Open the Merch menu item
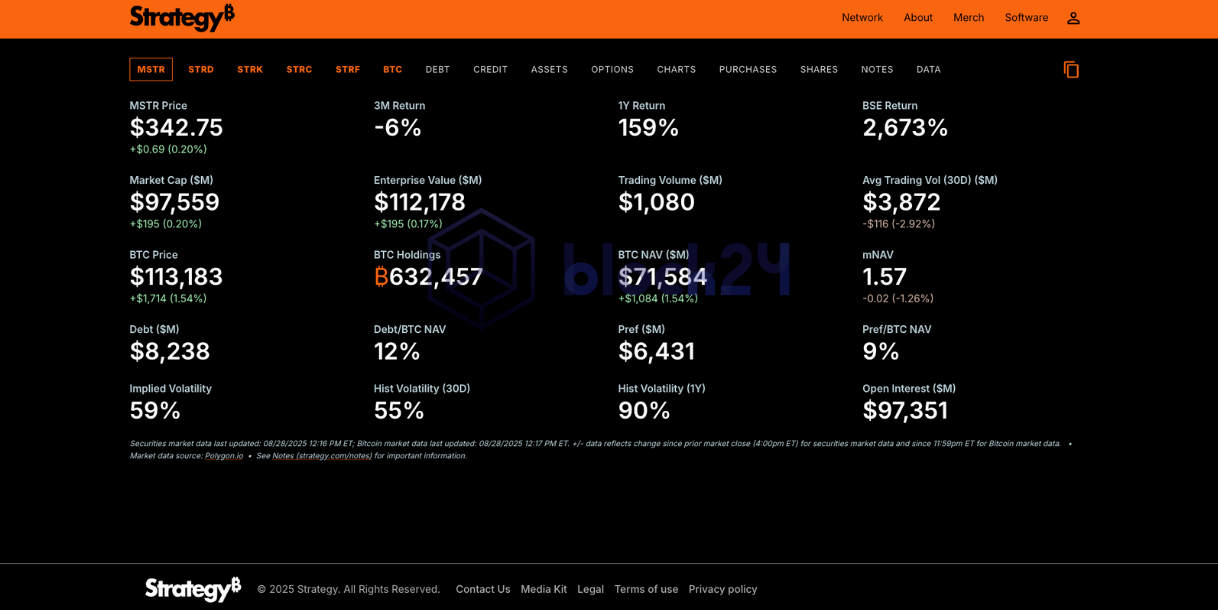Viewport: 1218px width, 610px height. (968, 17)
